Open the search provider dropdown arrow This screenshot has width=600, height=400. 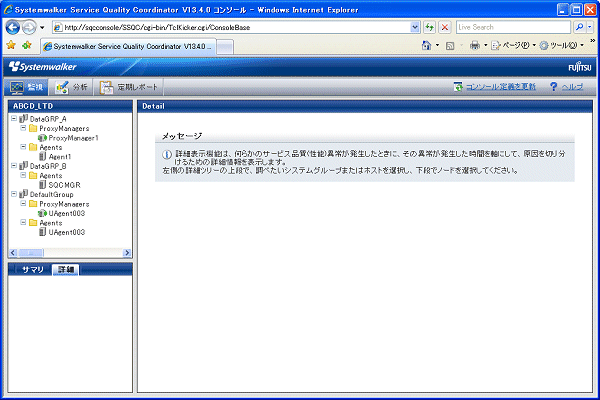pyautogui.click(x=590, y=27)
